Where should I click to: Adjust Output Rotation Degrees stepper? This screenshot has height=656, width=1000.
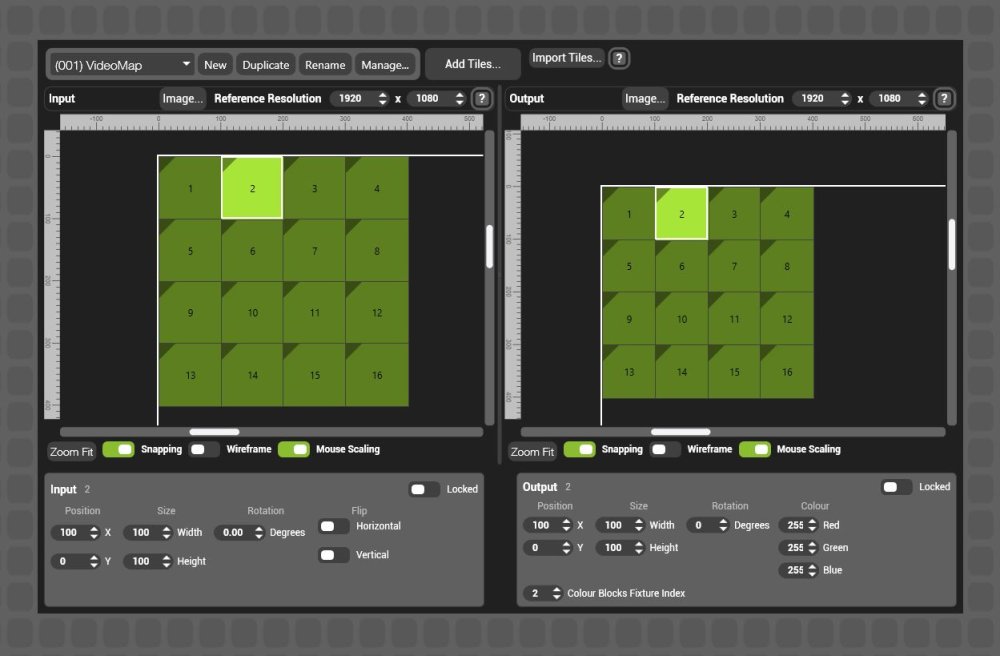tap(723, 525)
